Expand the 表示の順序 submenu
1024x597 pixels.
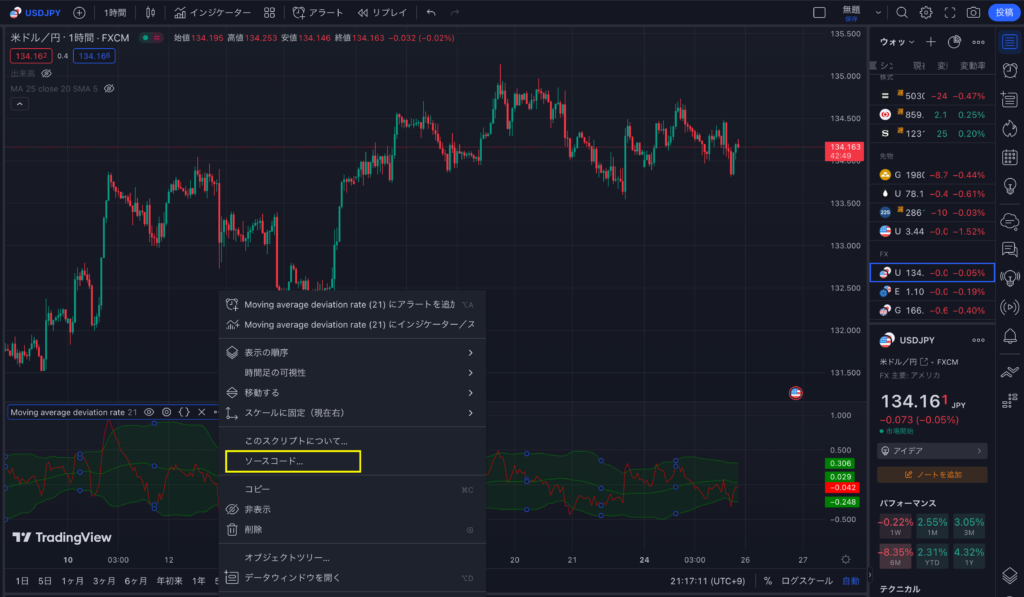pyautogui.click(x=352, y=353)
